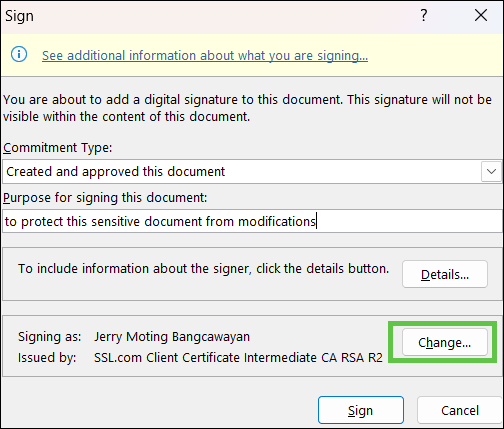Image resolution: width=504 pixels, height=429 pixels.
Task: Open help with the question mark icon
Action: point(423,15)
